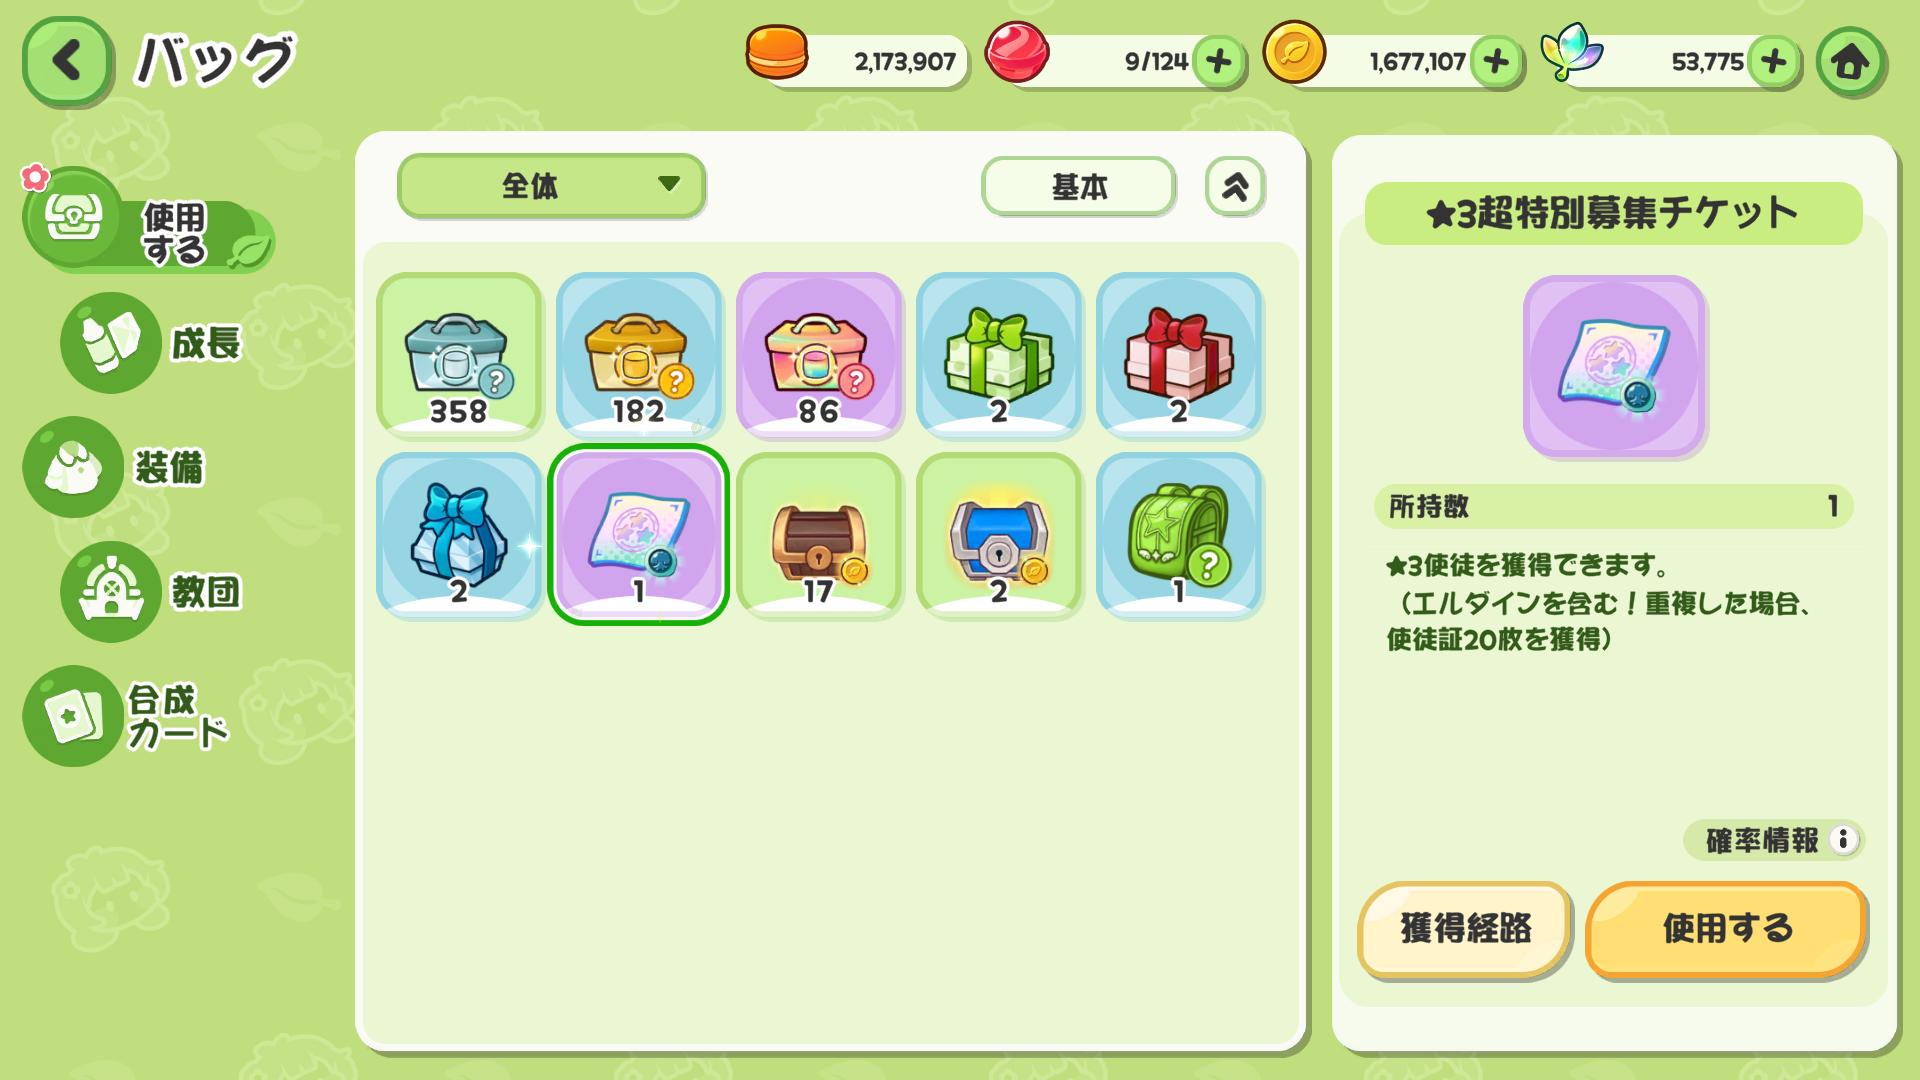
Task: Select the green gift box item
Action: [x=999, y=355]
